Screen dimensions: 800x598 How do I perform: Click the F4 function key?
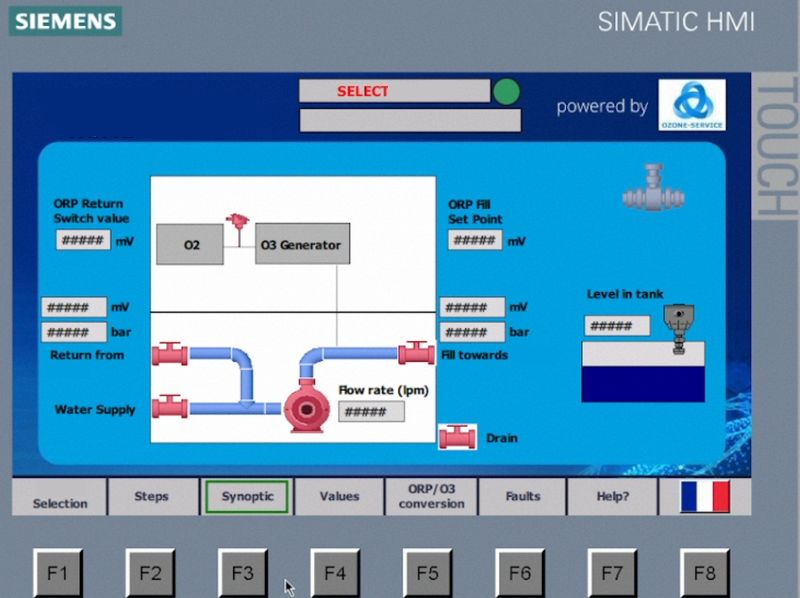click(x=335, y=573)
